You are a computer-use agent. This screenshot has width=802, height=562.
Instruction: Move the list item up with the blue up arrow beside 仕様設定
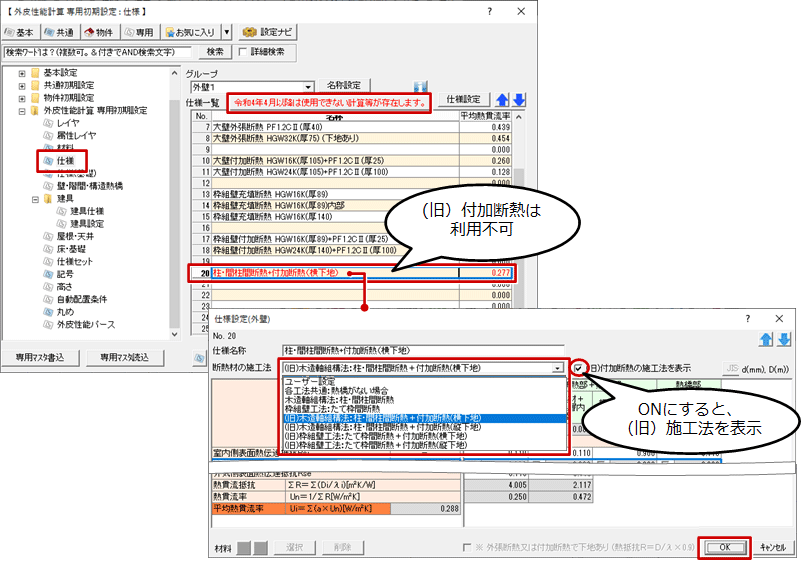click(x=503, y=100)
